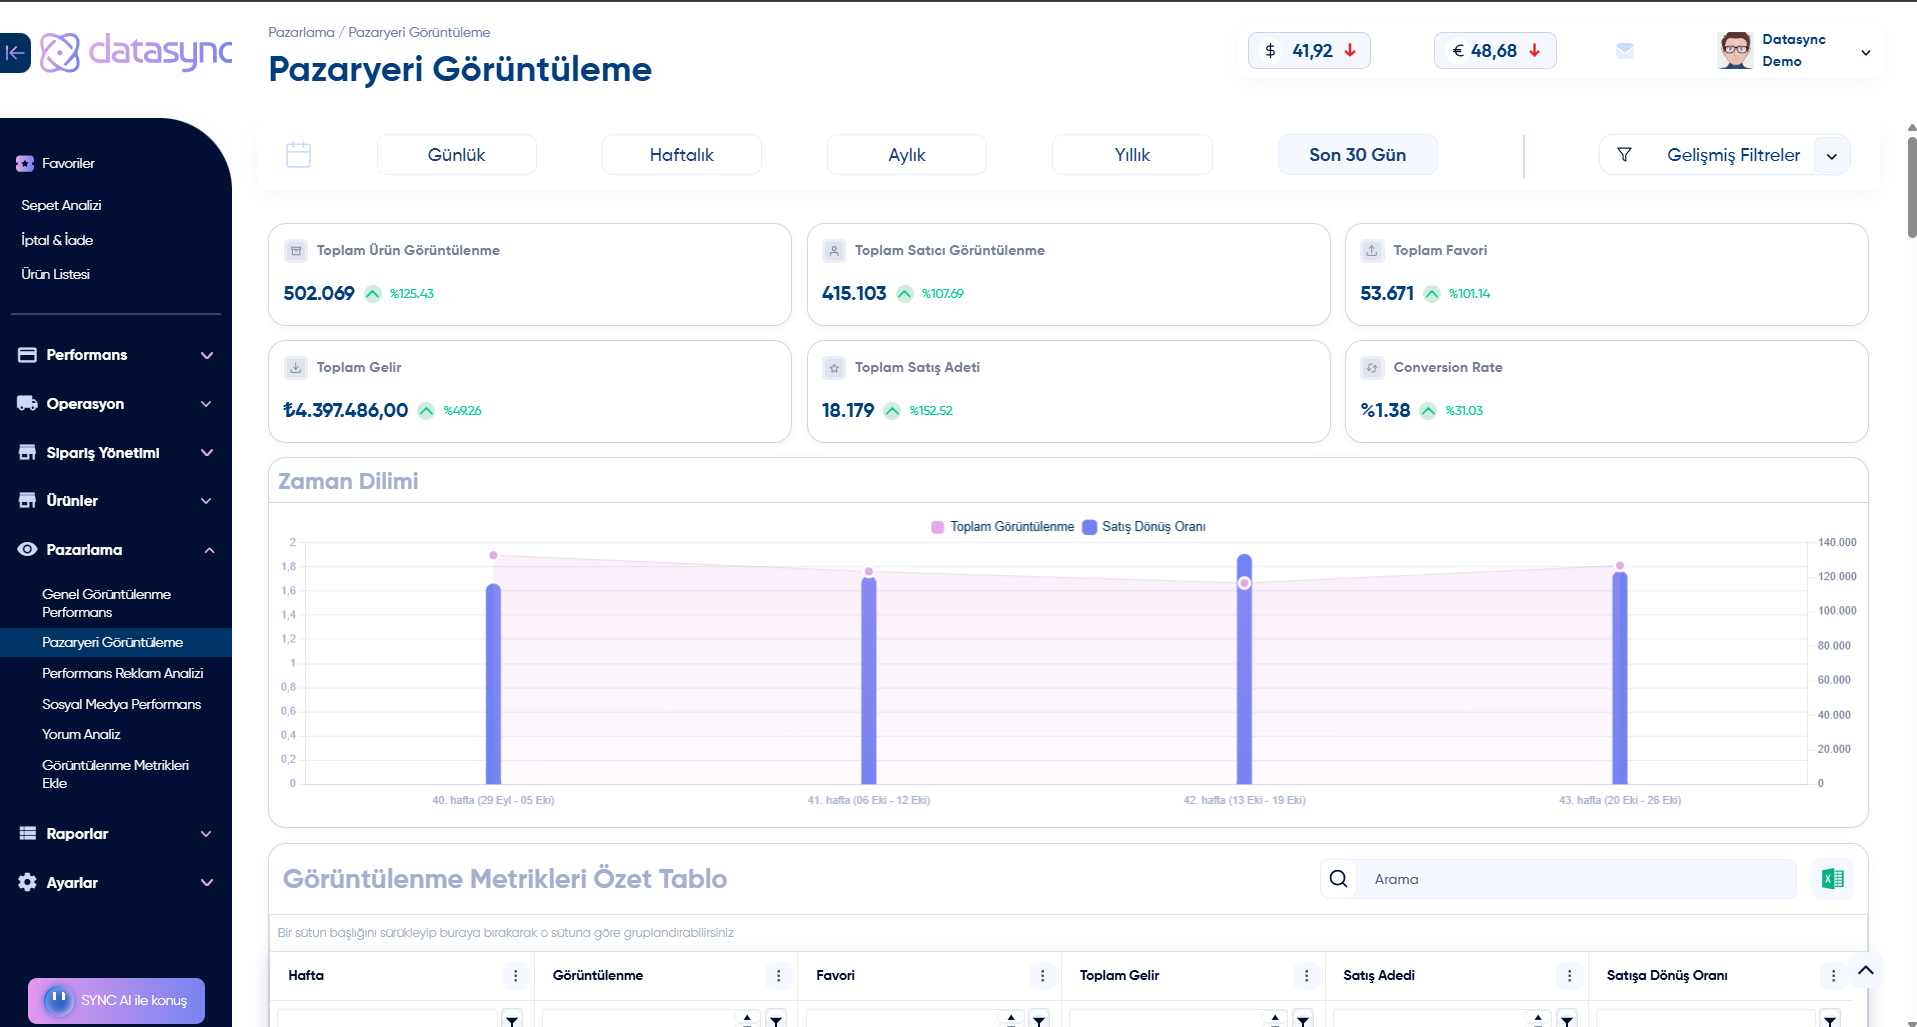Expand the Performans sidebar section

pyautogui.click(x=115, y=355)
